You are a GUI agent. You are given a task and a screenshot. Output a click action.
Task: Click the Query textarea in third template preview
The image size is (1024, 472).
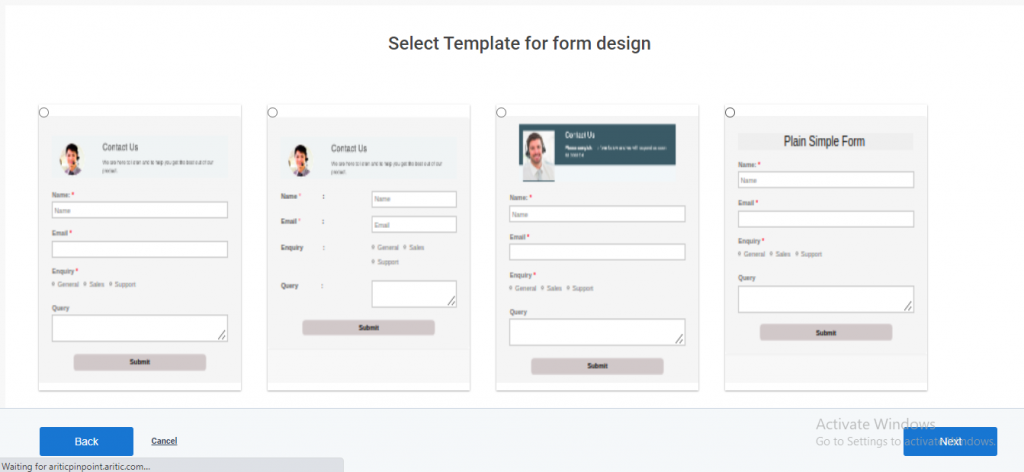[x=597, y=332]
